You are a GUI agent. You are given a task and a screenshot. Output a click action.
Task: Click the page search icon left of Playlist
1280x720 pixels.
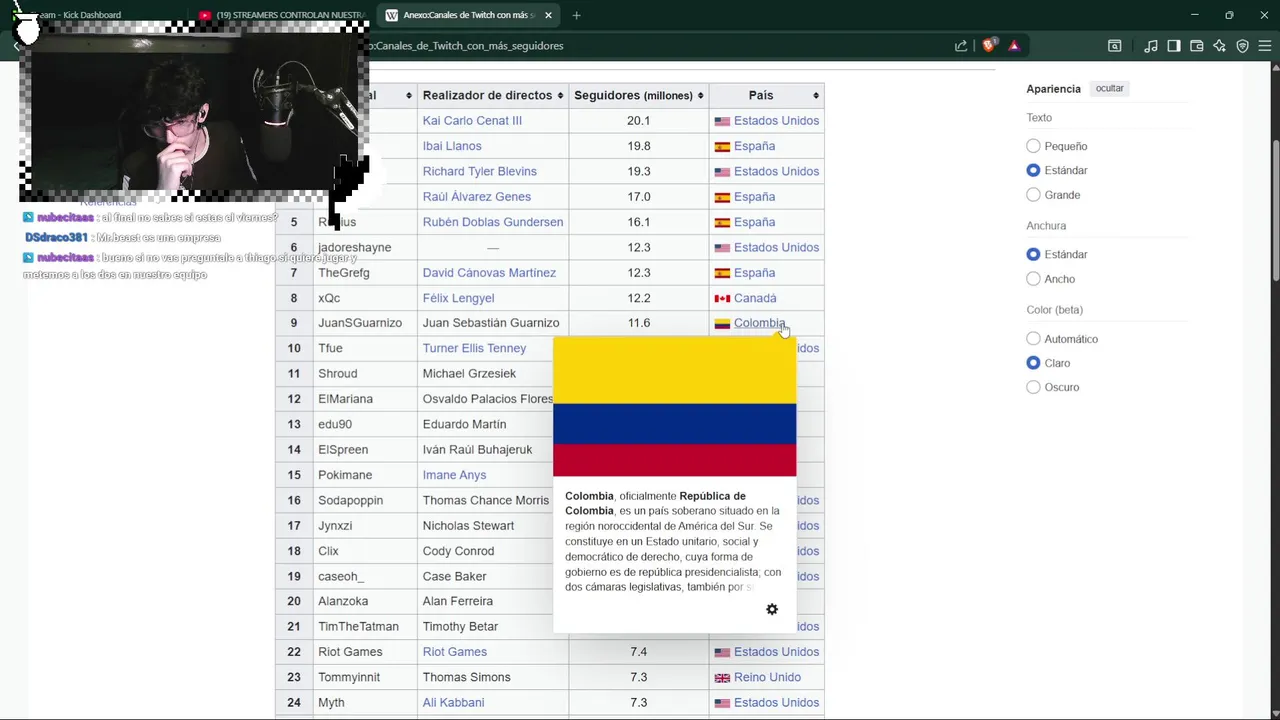[1115, 46]
